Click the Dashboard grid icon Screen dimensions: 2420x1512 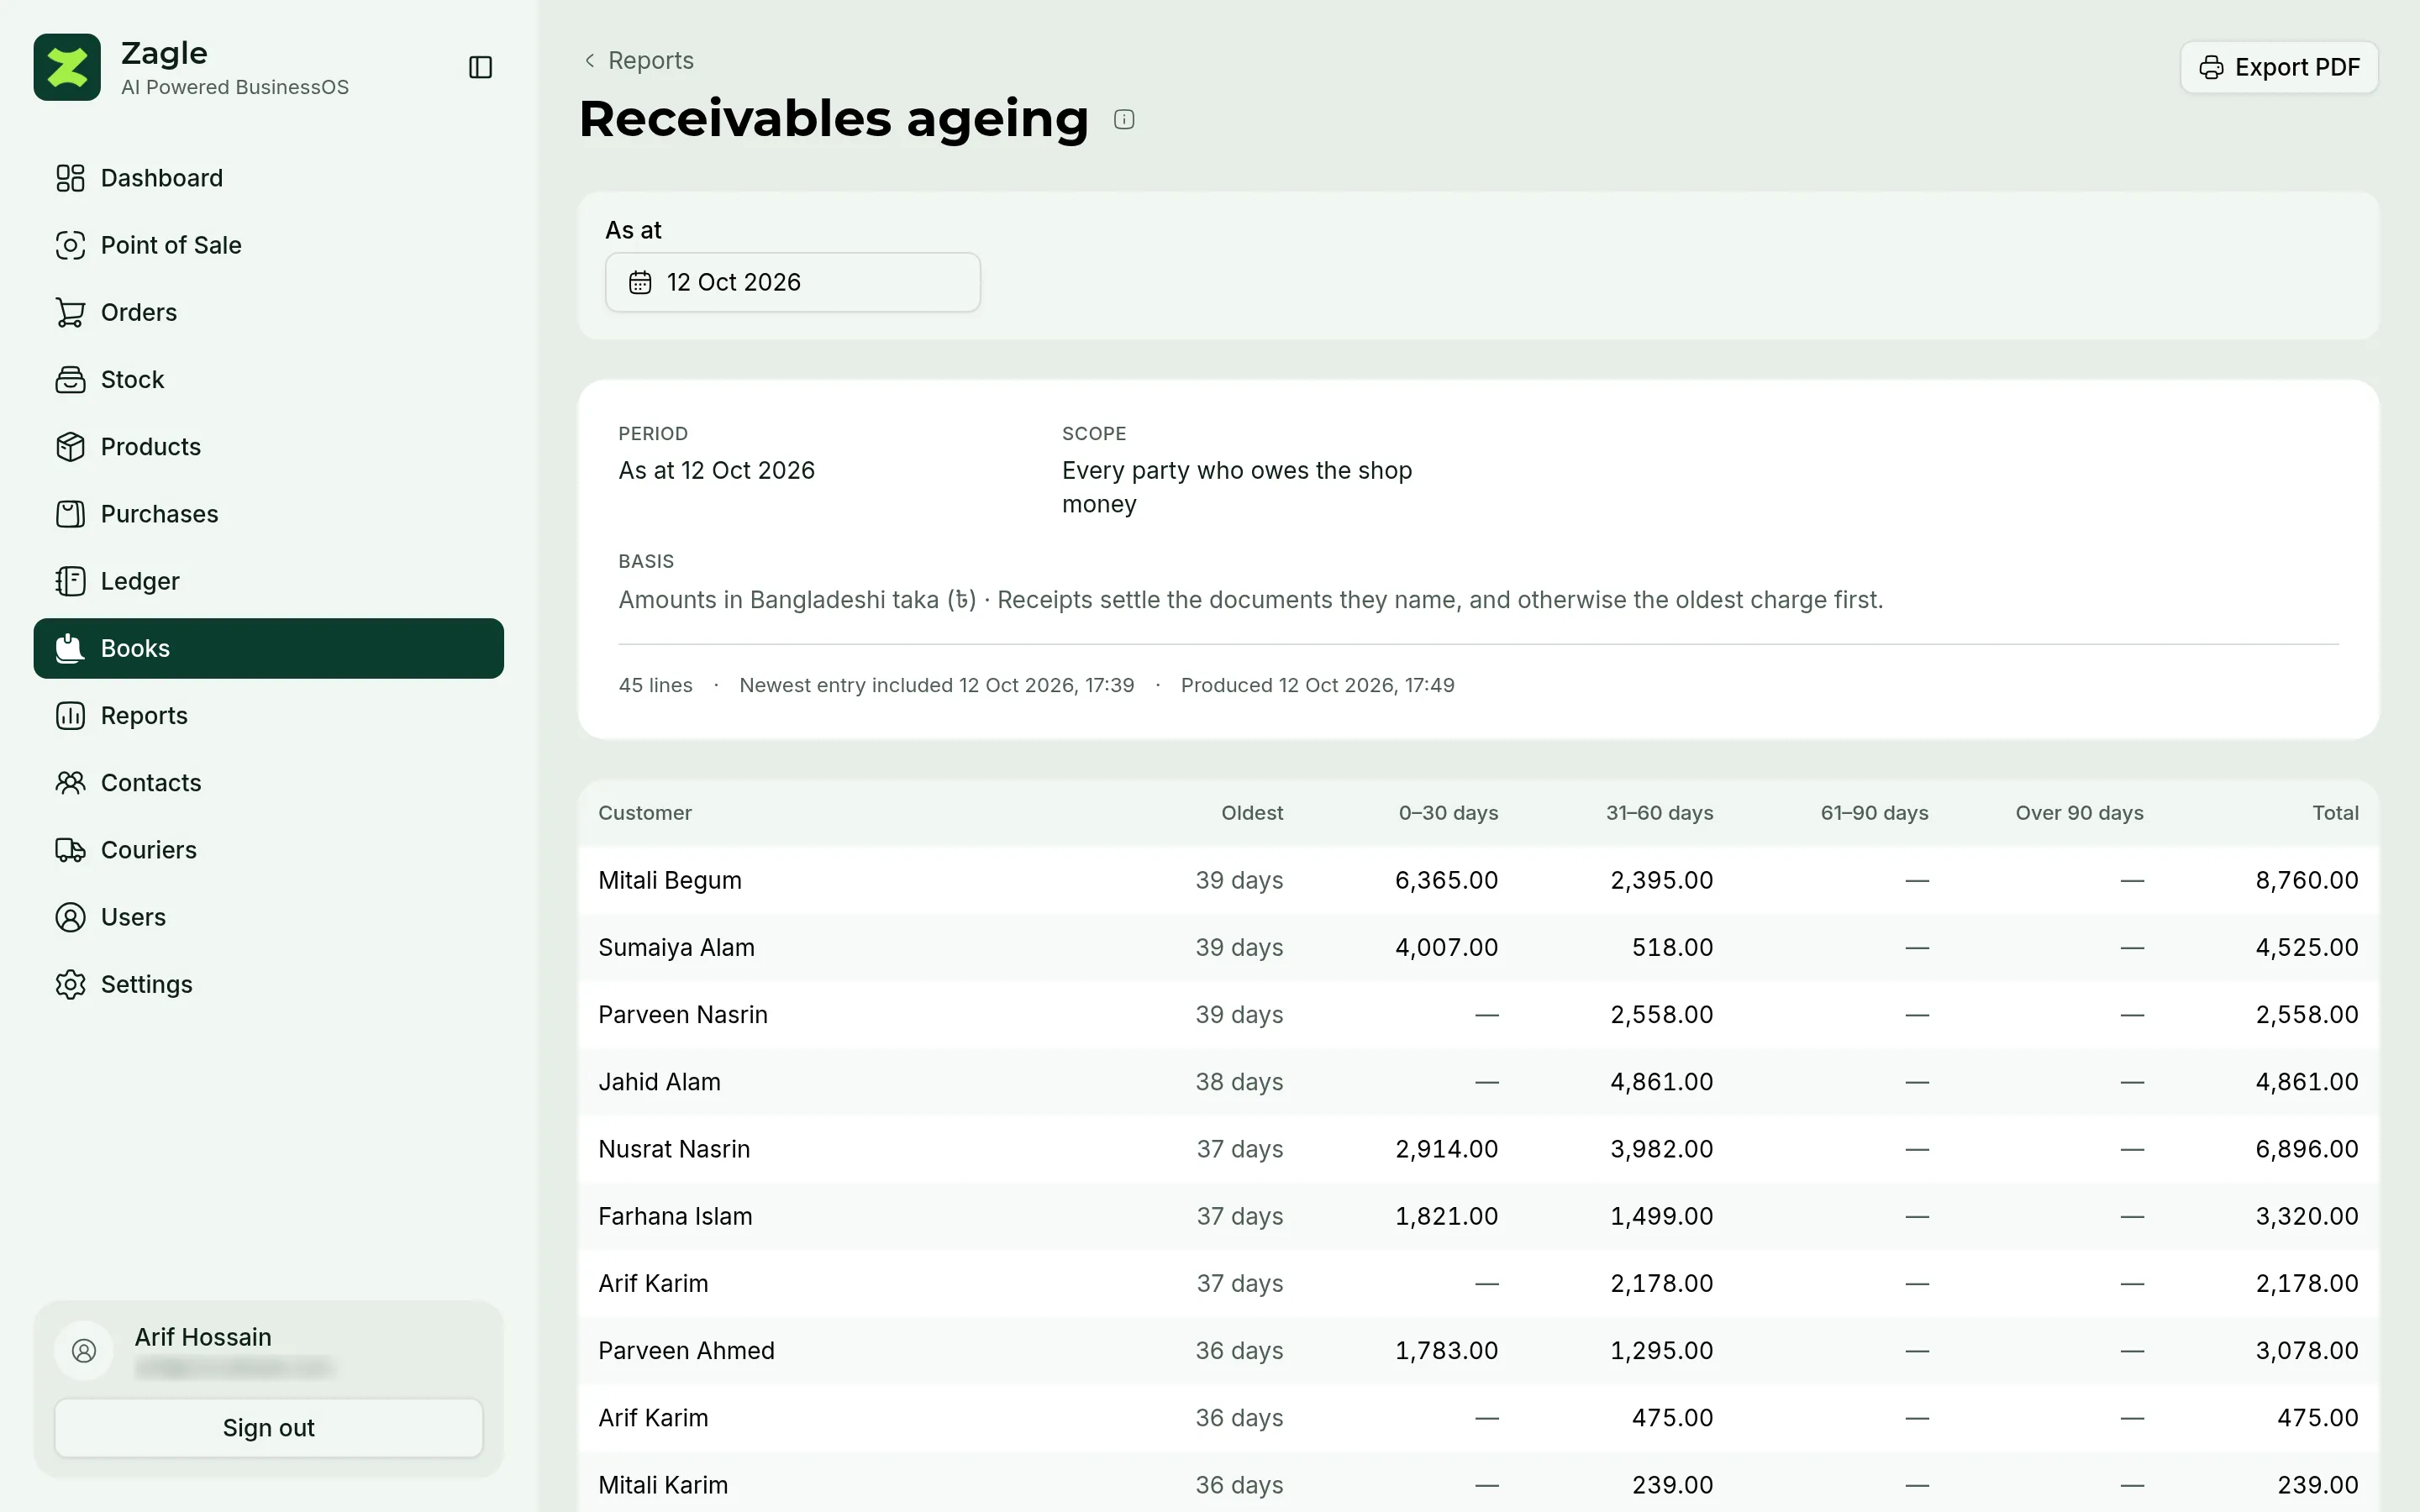70,178
